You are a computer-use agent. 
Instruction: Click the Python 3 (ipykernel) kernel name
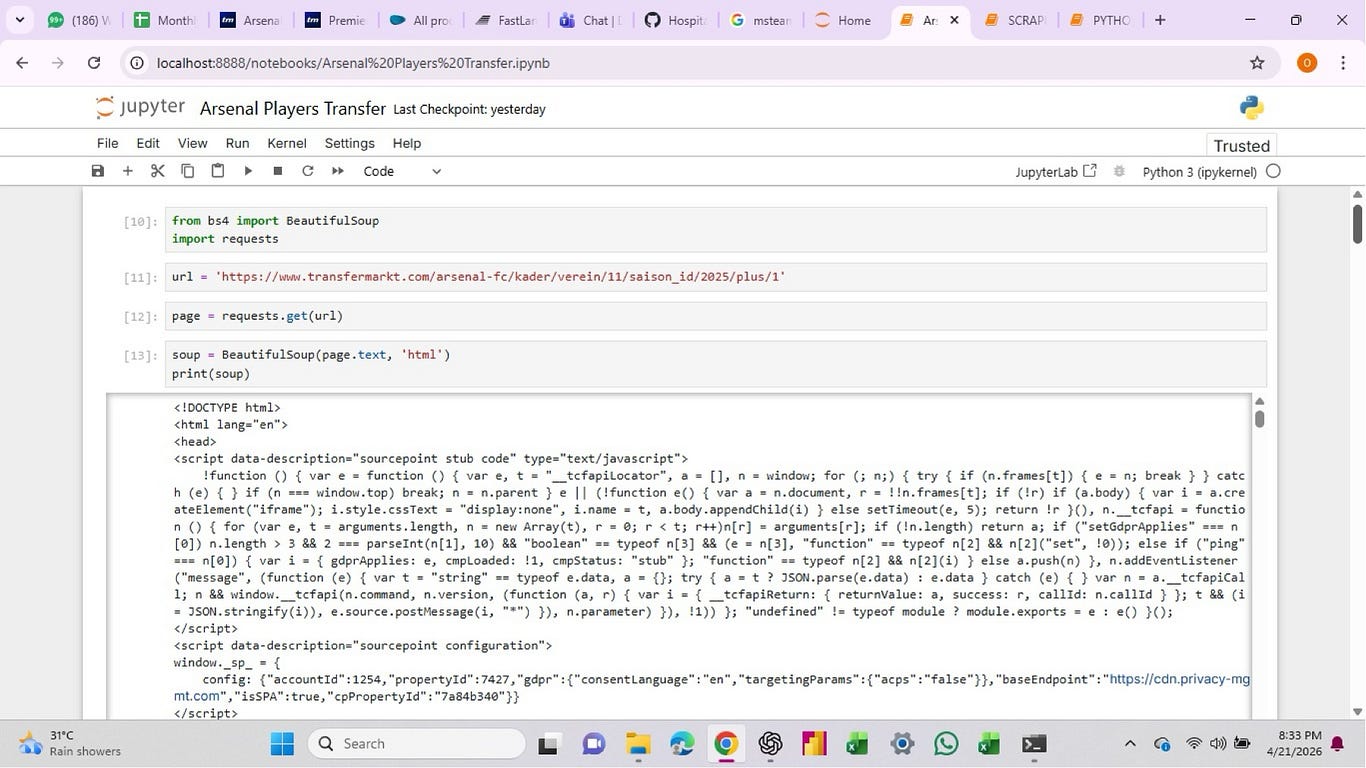(x=1199, y=172)
